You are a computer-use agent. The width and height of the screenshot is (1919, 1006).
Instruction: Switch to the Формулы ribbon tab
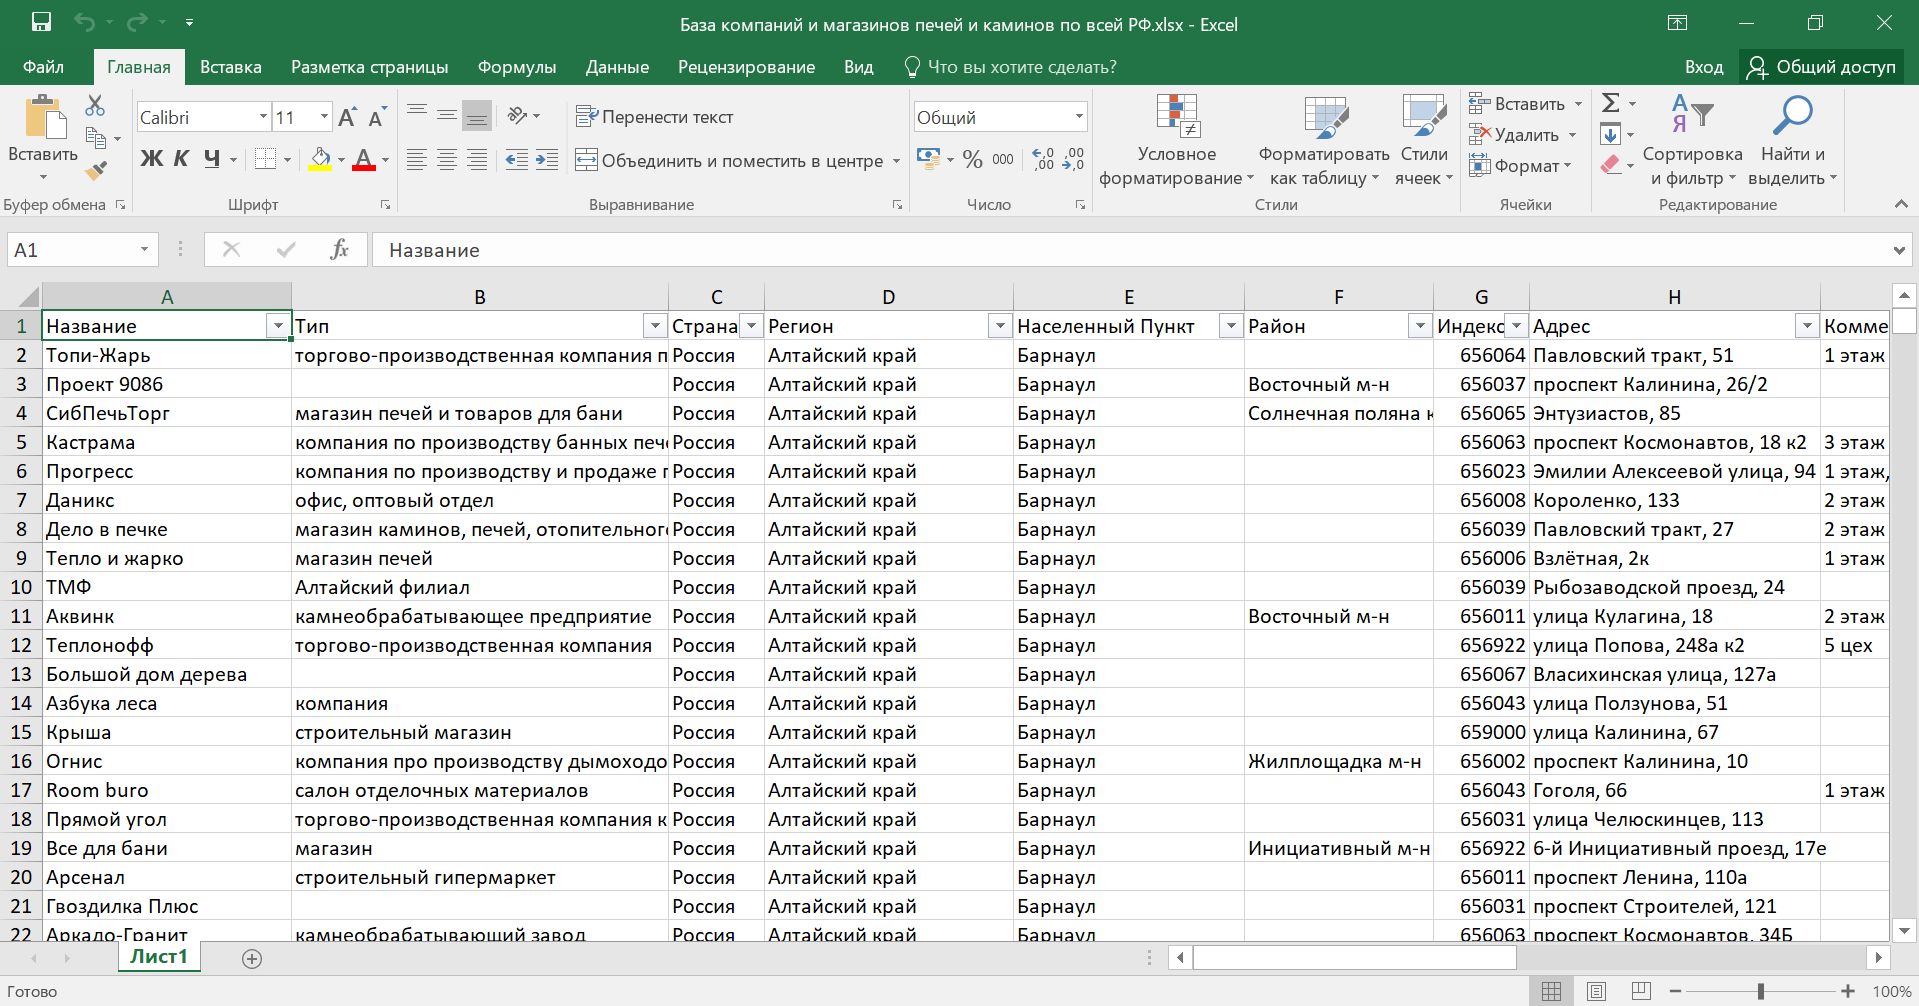(516, 67)
